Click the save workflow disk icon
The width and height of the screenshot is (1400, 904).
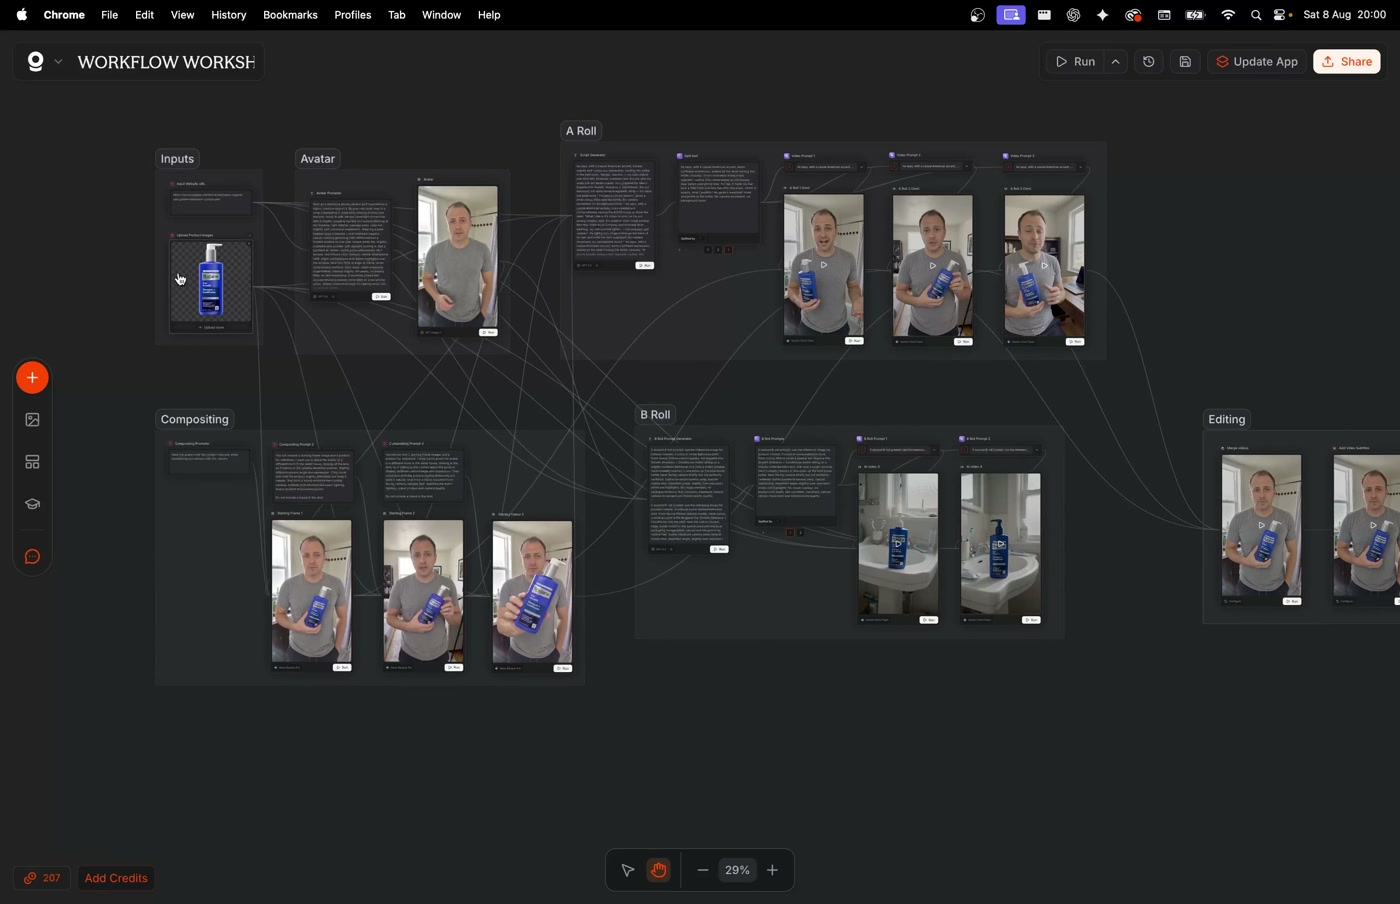(1185, 62)
